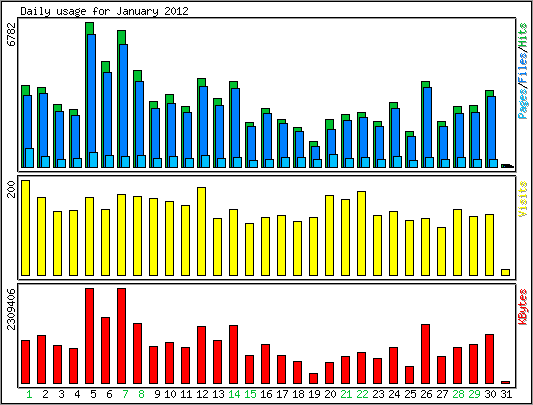533x405 pixels.
Task: Click the 6782 axis scale value
Action: click(x=12, y=34)
